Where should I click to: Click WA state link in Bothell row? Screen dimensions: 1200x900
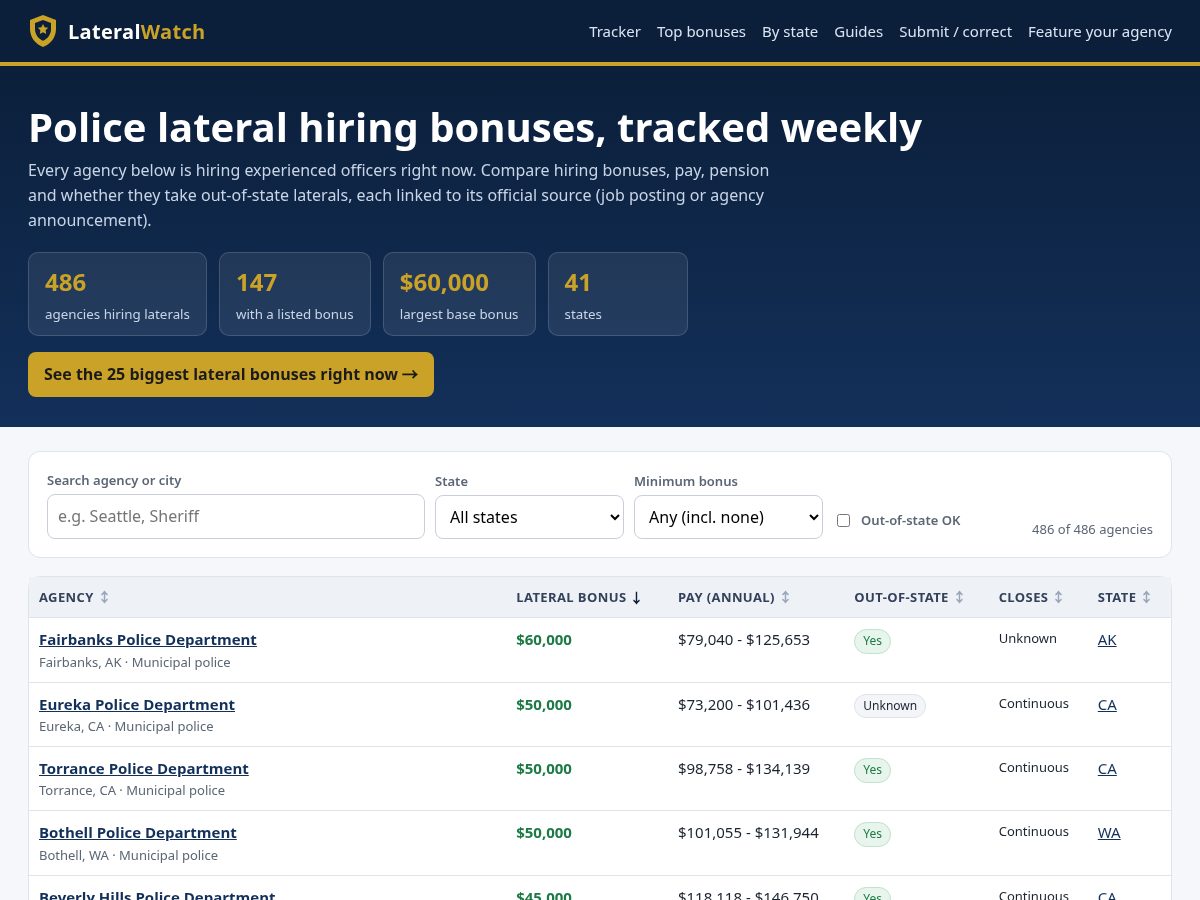tap(1109, 832)
